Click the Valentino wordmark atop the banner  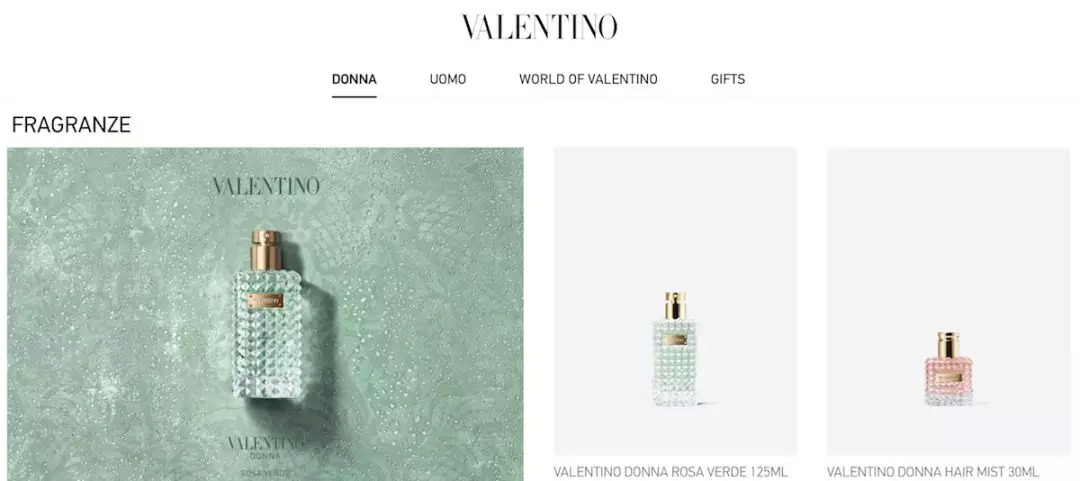tap(266, 186)
